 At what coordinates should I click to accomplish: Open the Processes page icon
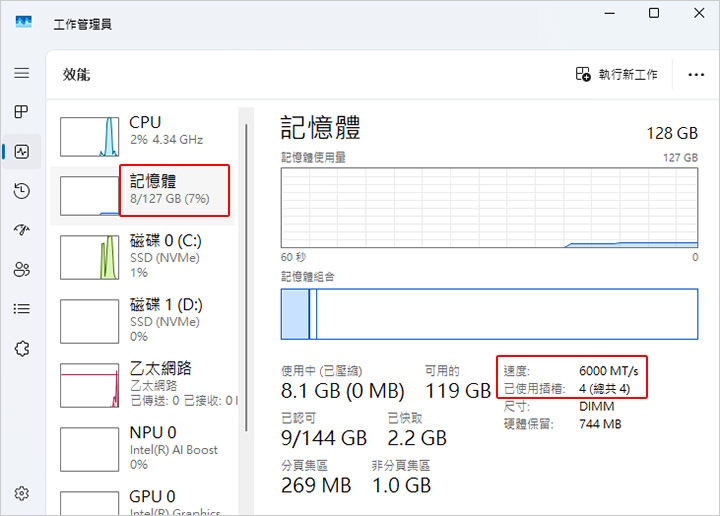pyautogui.click(x=22, y=112)
